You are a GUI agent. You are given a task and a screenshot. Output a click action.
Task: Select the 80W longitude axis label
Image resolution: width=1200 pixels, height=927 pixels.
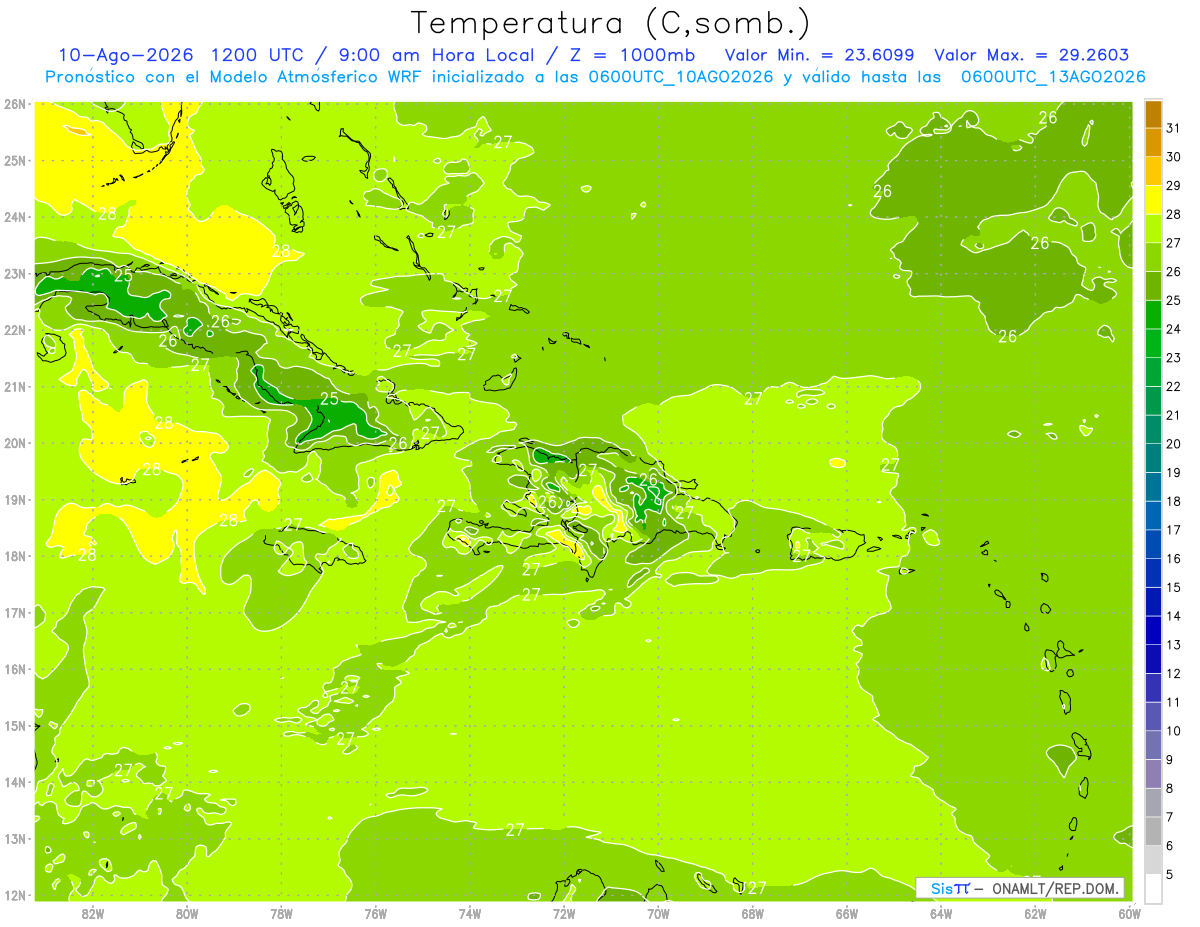tap(187, 913)
